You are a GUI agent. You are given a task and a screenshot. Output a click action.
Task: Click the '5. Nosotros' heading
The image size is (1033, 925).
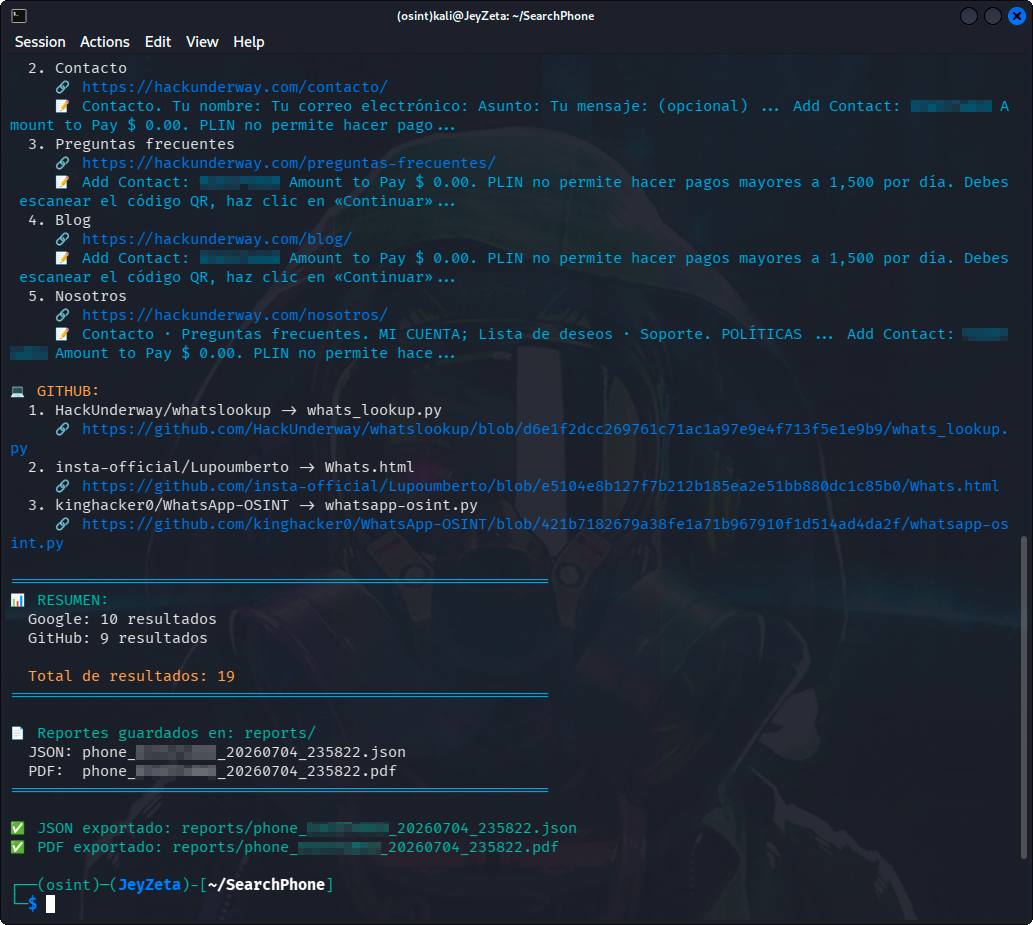(x=77, y=296)
